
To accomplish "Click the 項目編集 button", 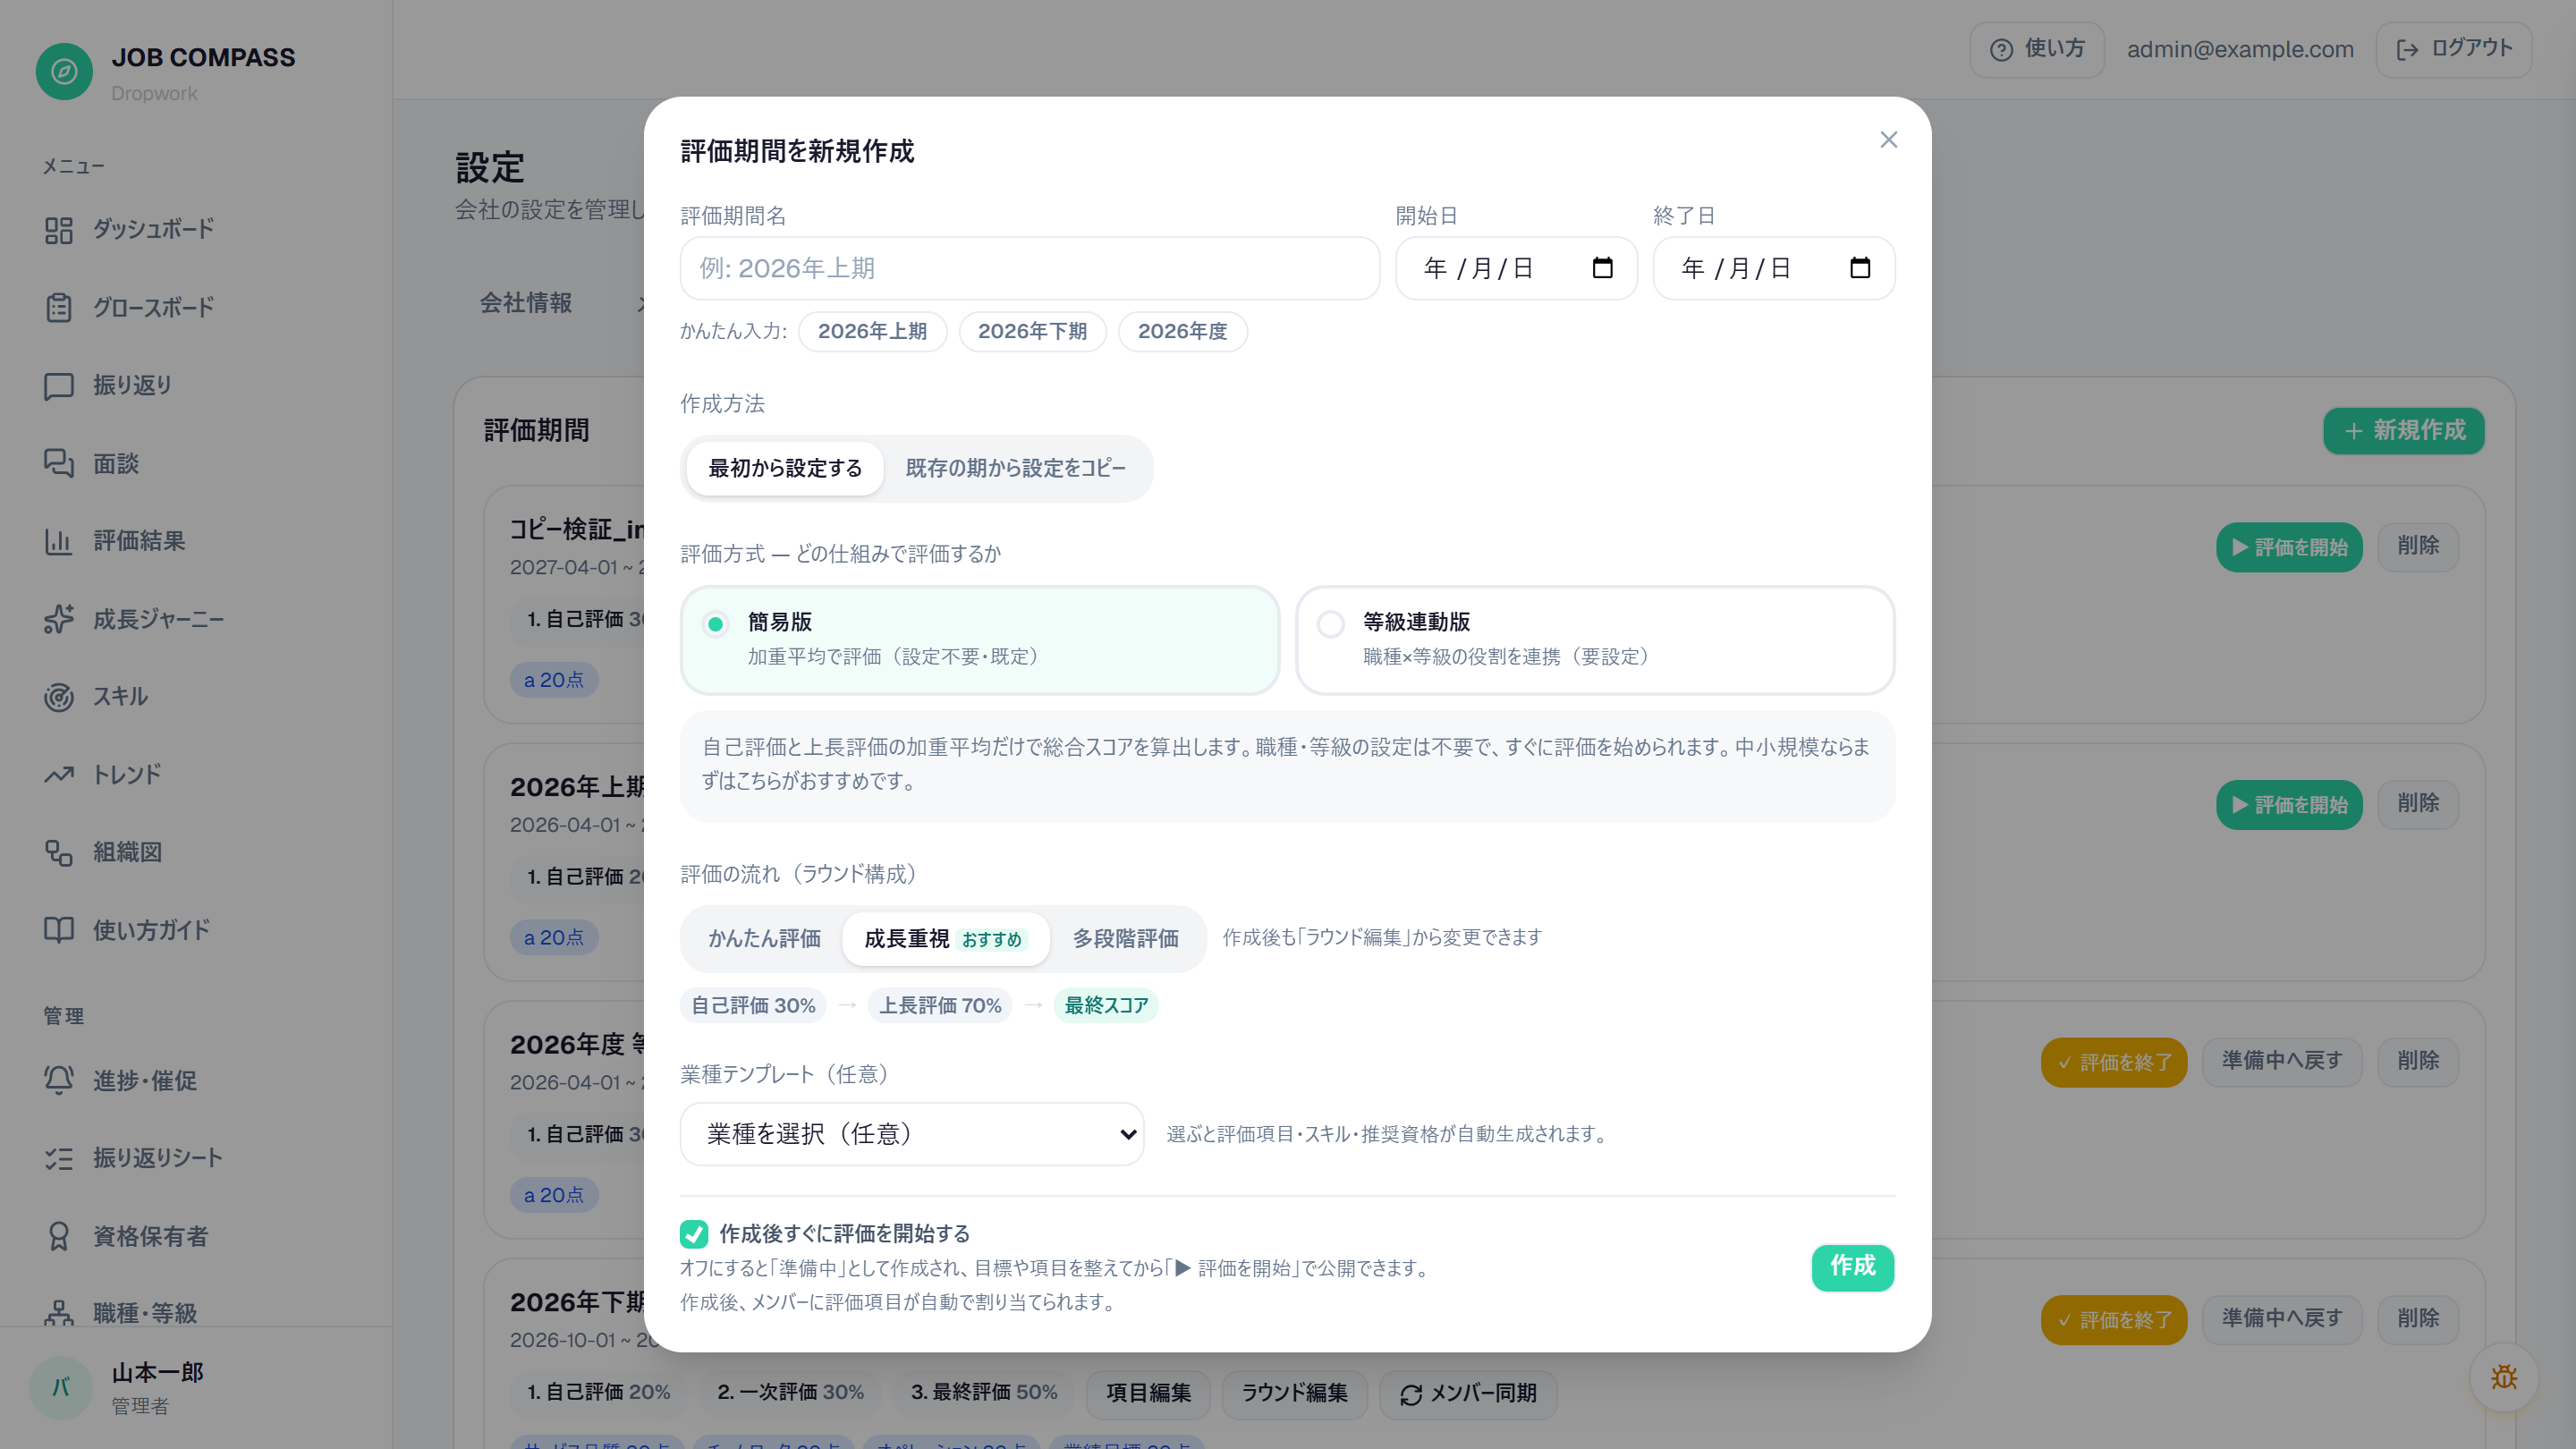I will (1148, 1394).
